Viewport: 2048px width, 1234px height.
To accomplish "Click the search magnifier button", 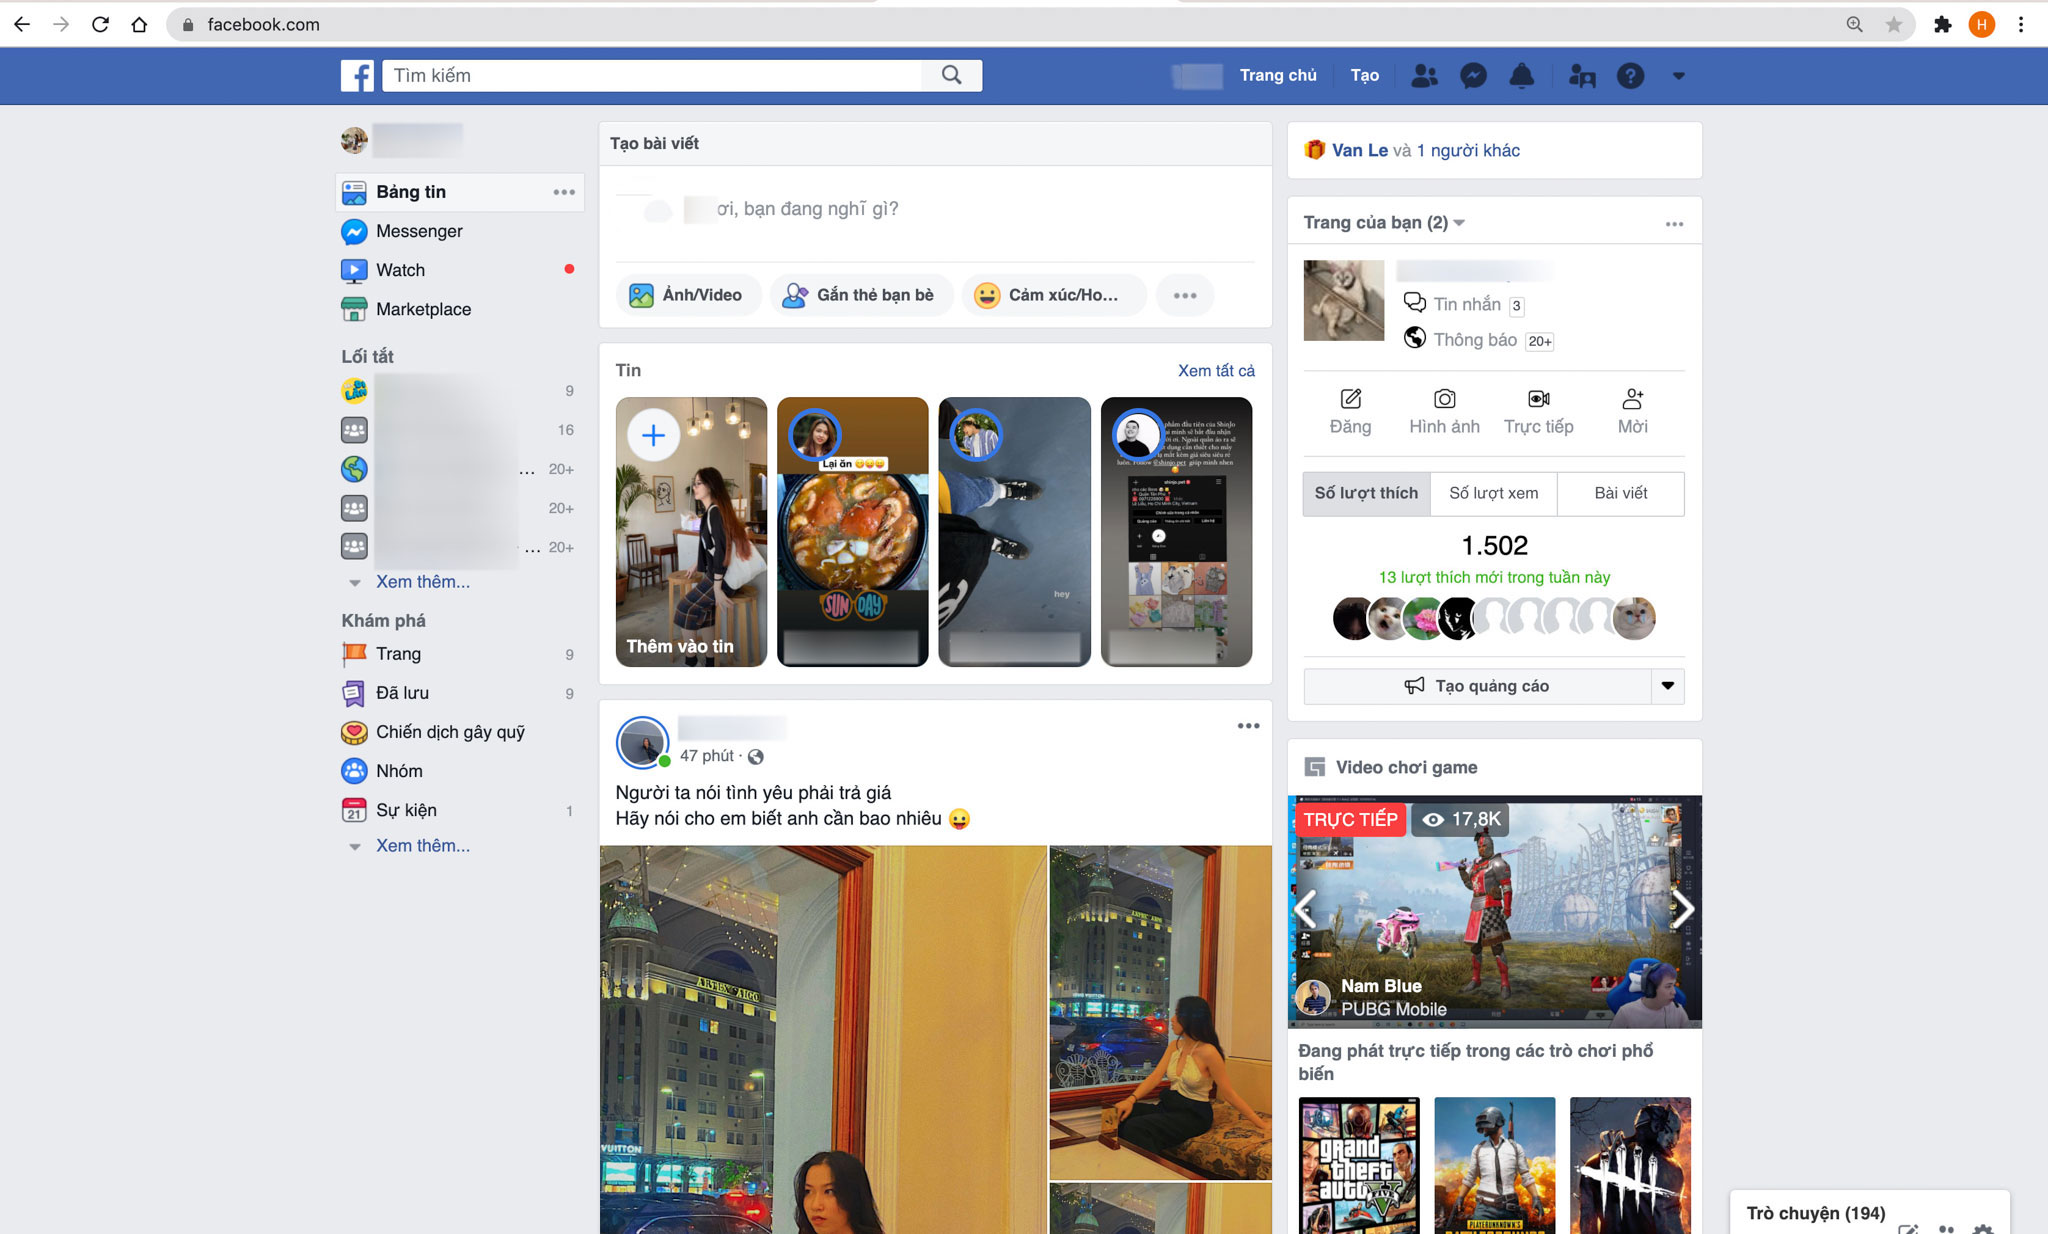I will (951, 75).
